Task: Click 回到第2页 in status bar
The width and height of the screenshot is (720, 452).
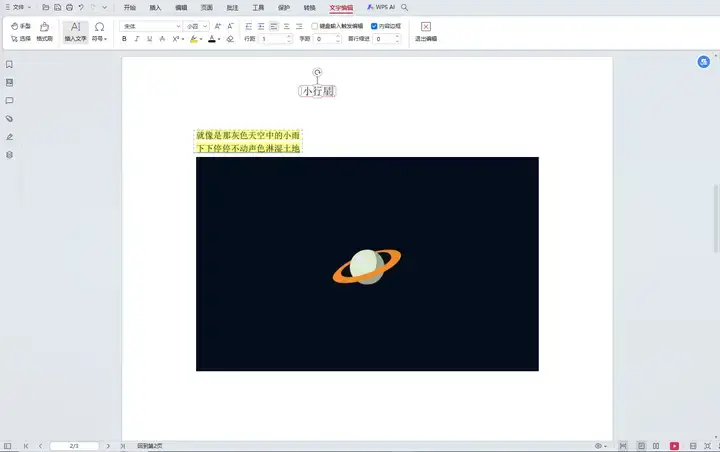Action: tap(150, 446)
